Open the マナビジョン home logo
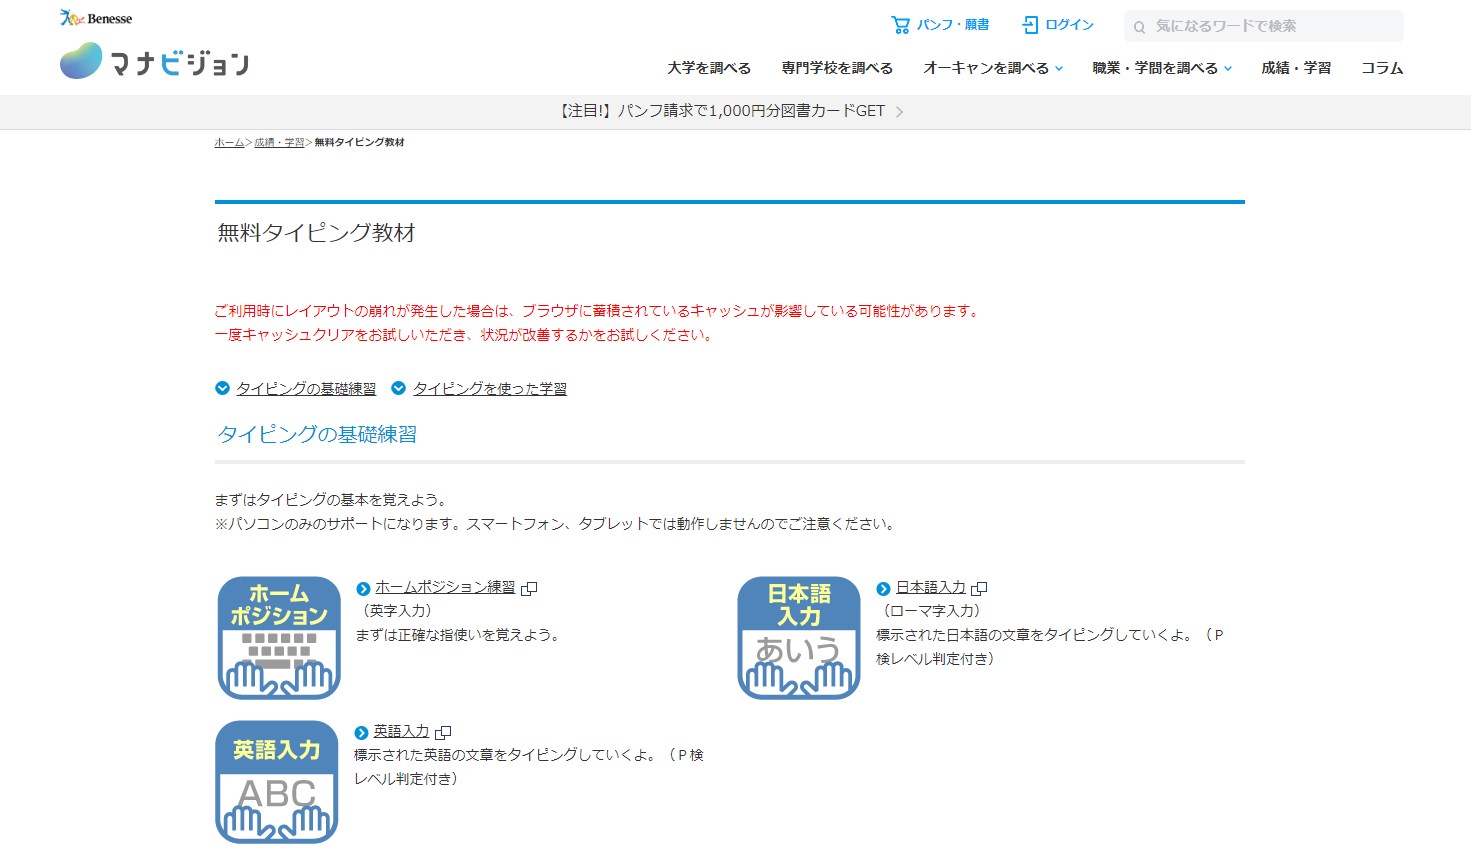 click(154, 62)
